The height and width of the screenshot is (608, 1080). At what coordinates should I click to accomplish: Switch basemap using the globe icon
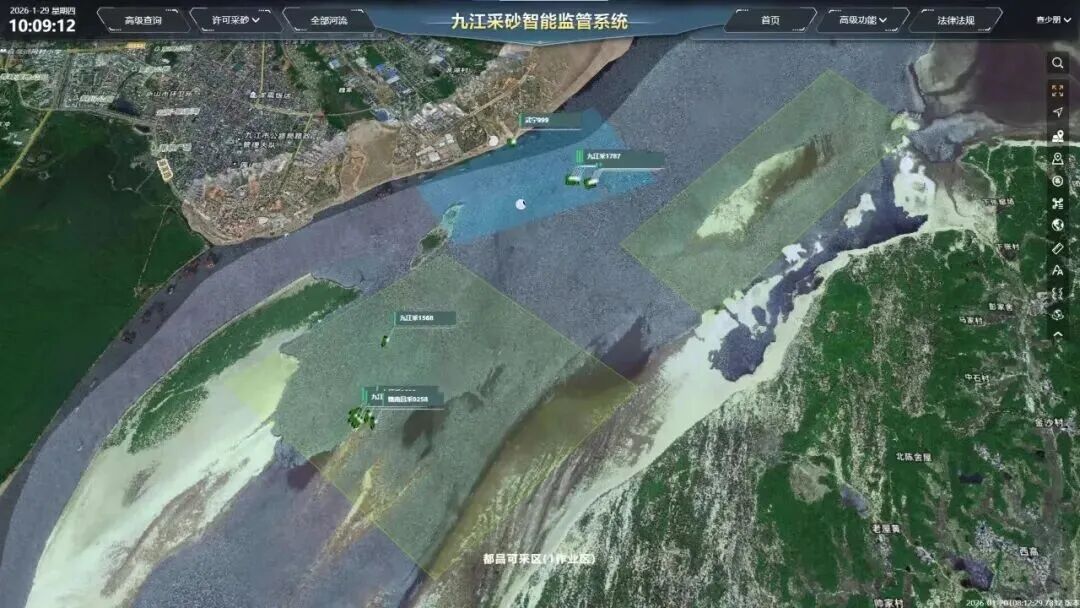tap(1058, 225)
